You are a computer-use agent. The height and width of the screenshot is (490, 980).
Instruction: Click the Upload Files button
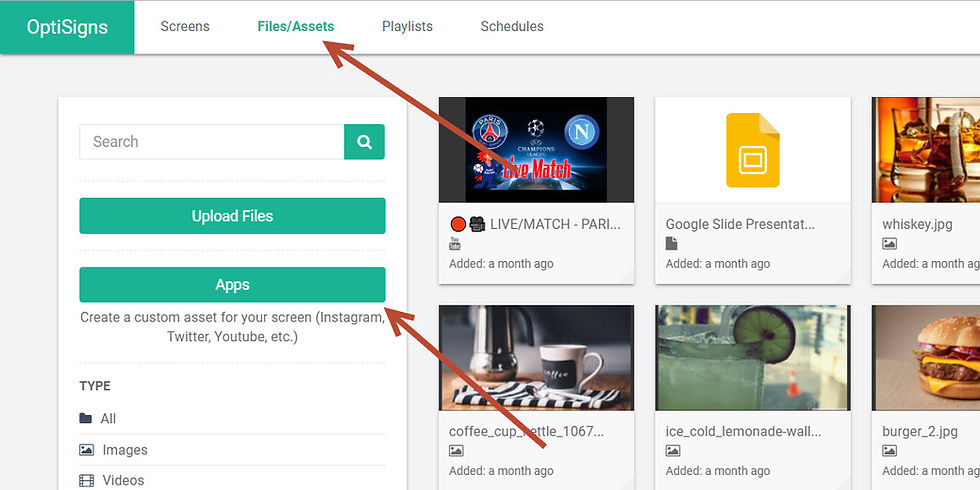point(232,216)
